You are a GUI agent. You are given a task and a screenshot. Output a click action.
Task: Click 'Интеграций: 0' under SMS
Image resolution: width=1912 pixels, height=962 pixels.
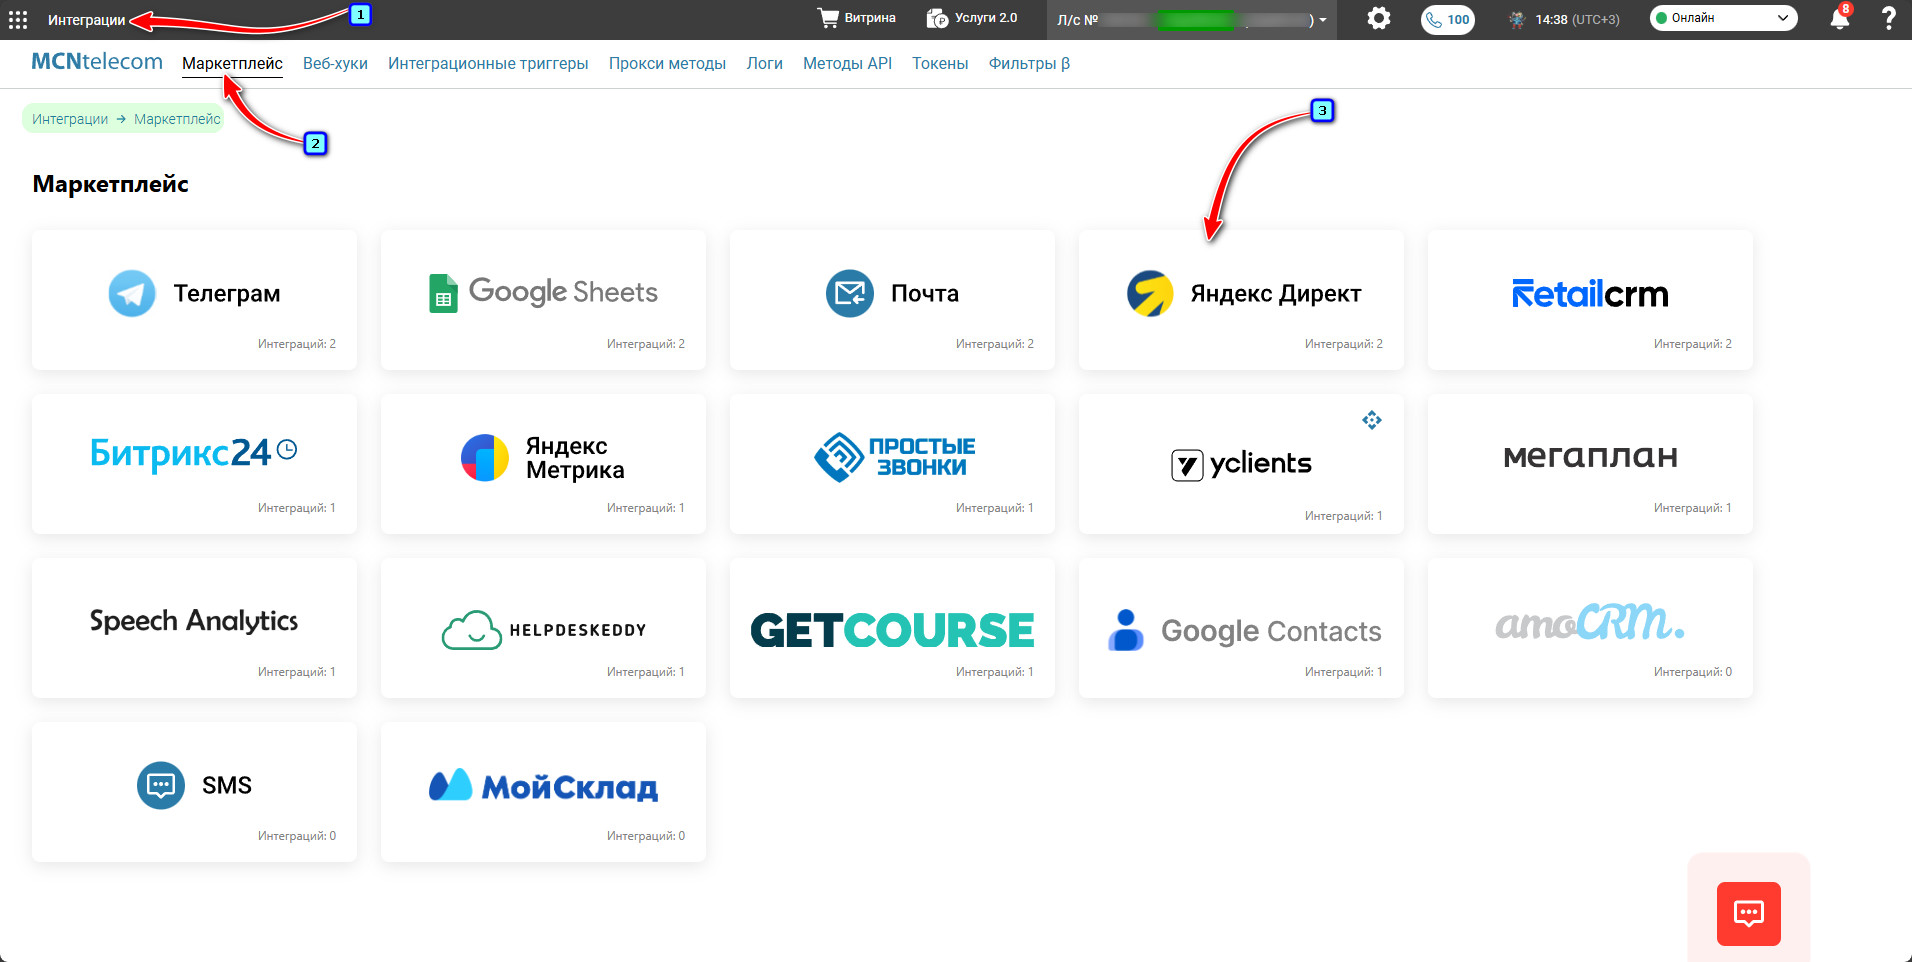(297, 836)
